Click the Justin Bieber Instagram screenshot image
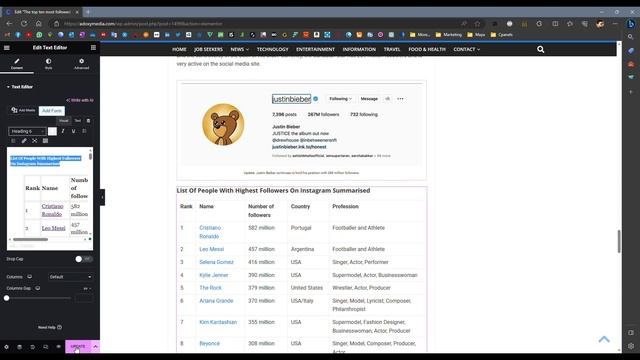 (302, 124)
